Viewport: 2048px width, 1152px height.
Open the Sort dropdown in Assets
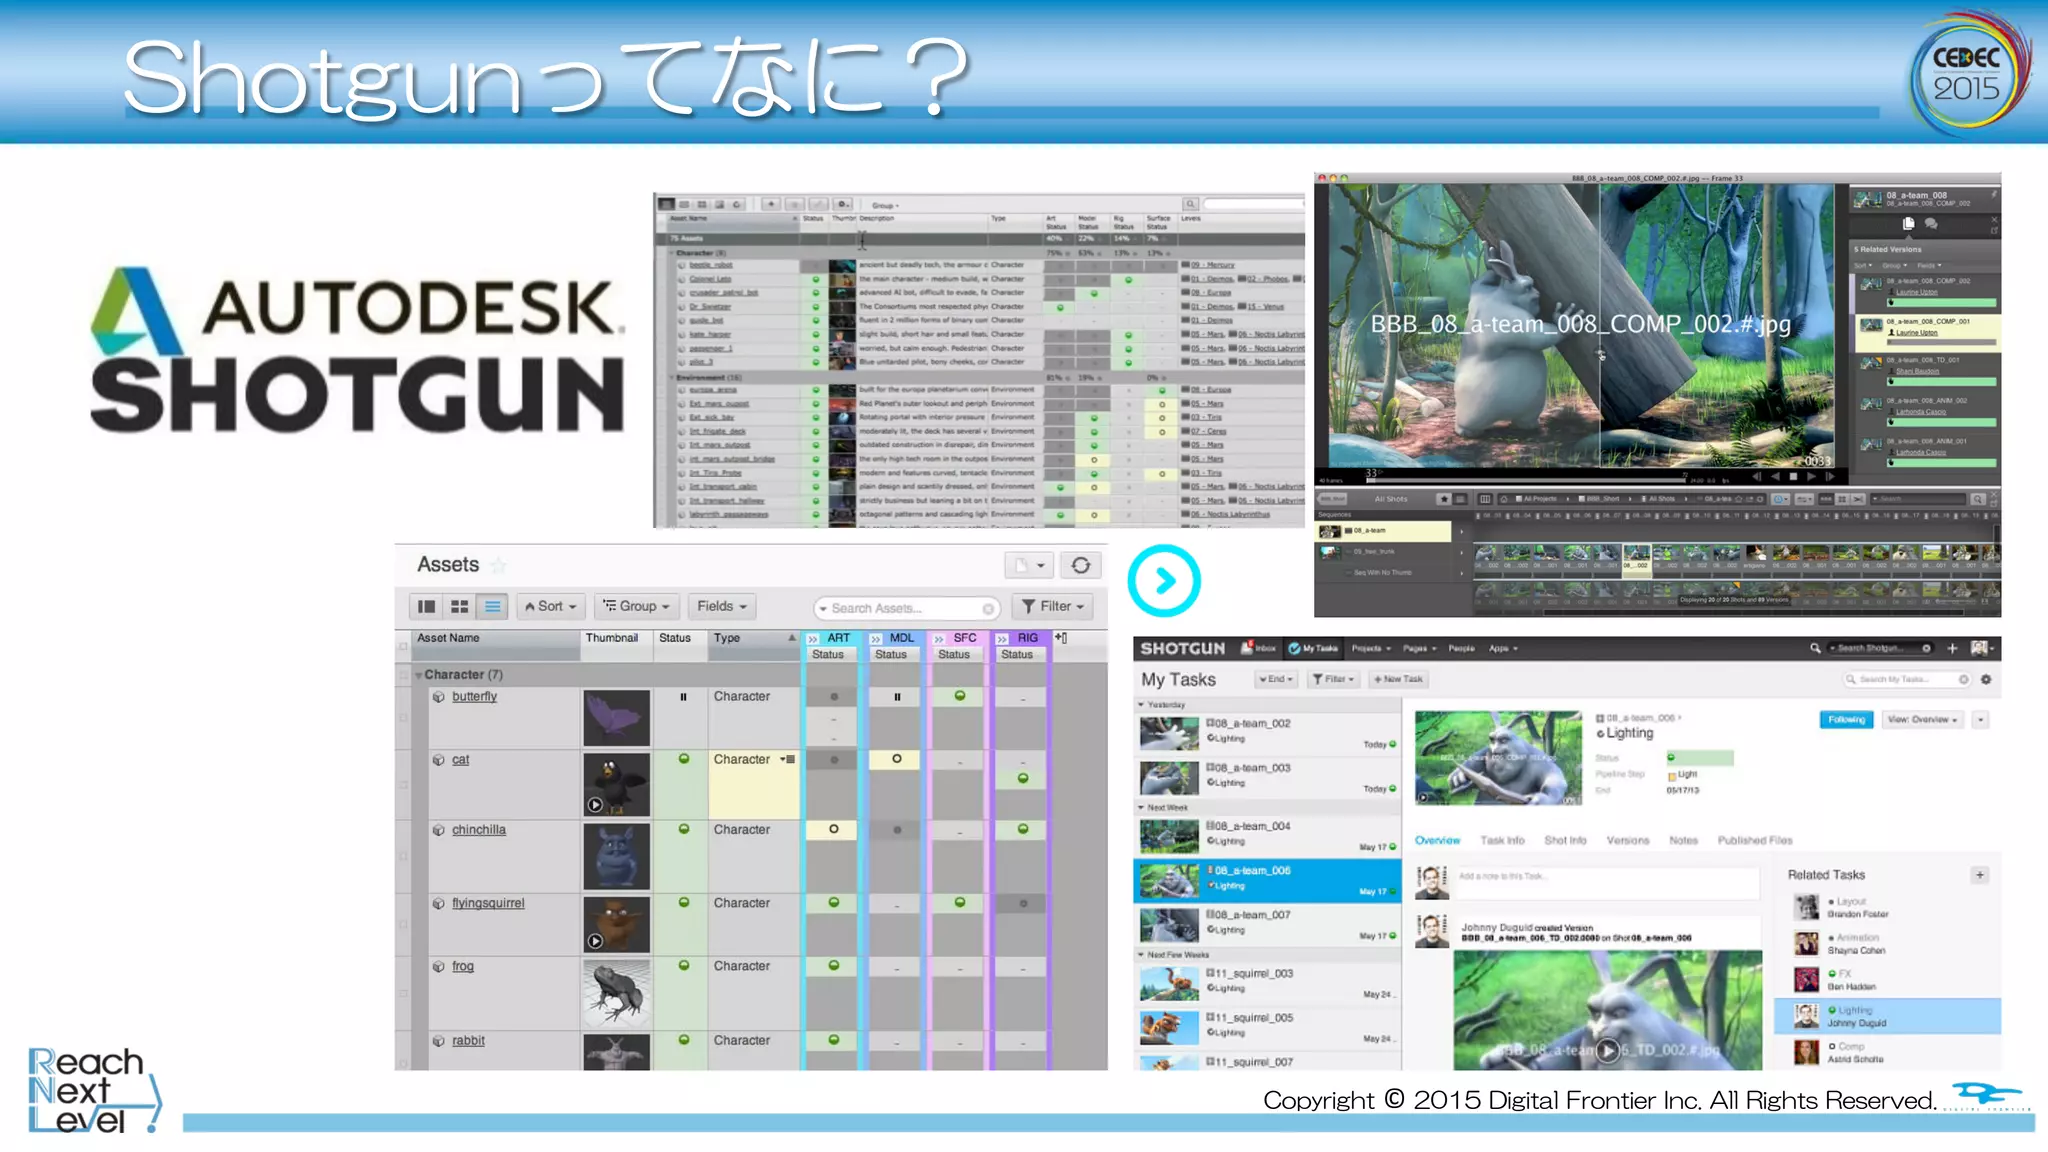tap(551, 606)
